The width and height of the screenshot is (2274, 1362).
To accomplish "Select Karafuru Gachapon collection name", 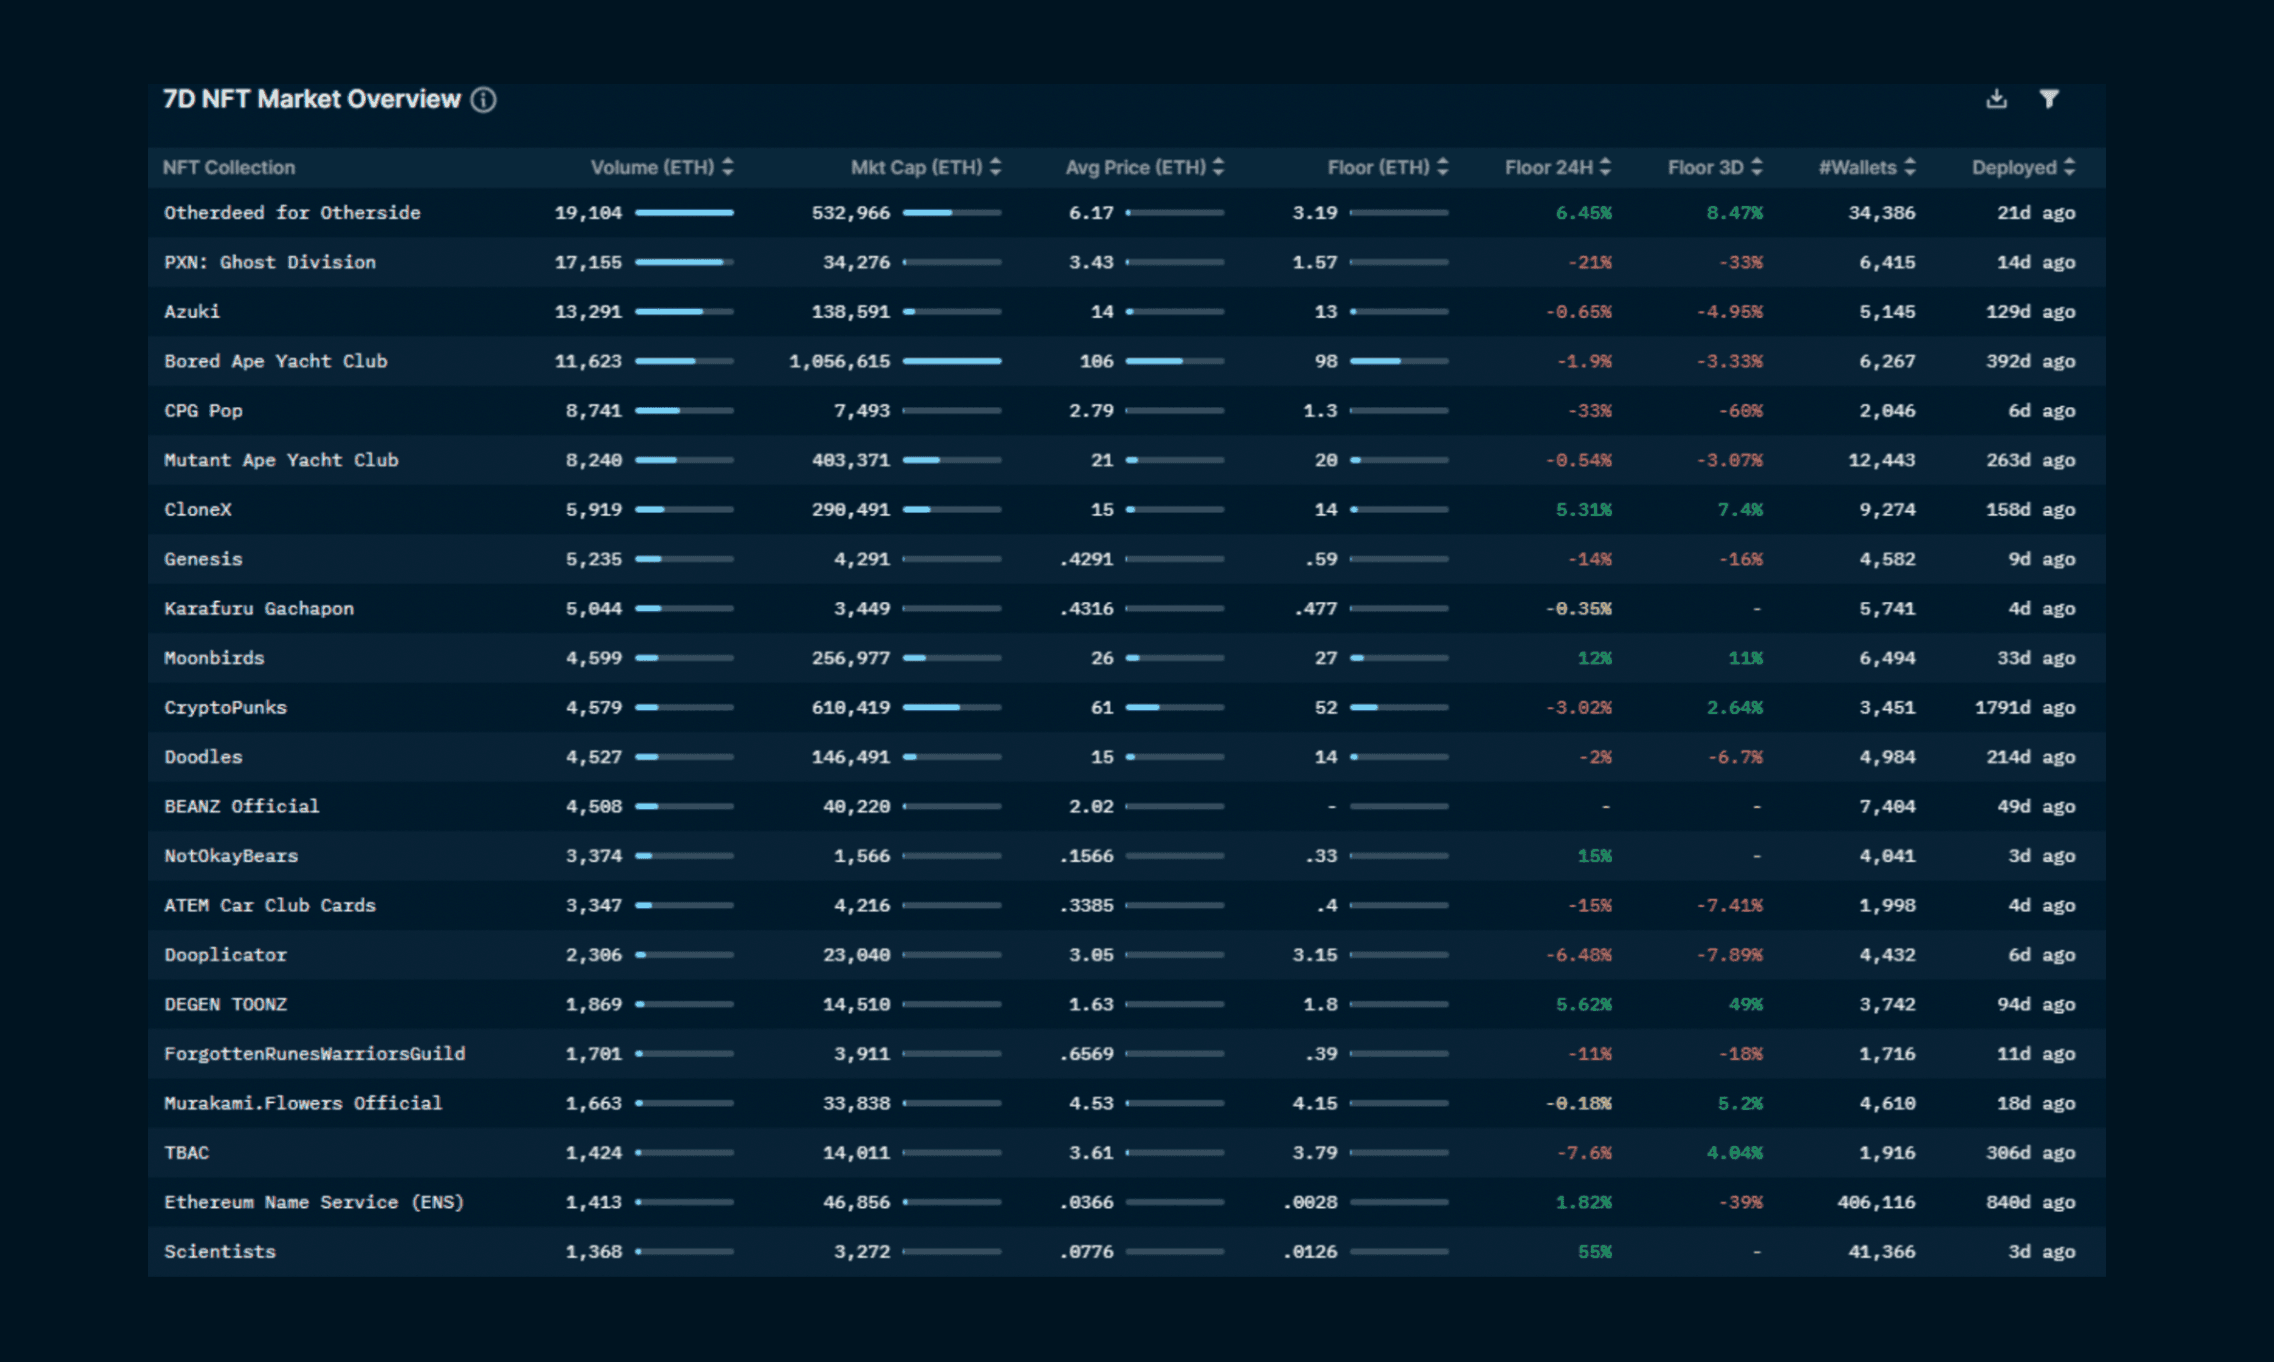I will pyautogui.click(x=259, y=609).
